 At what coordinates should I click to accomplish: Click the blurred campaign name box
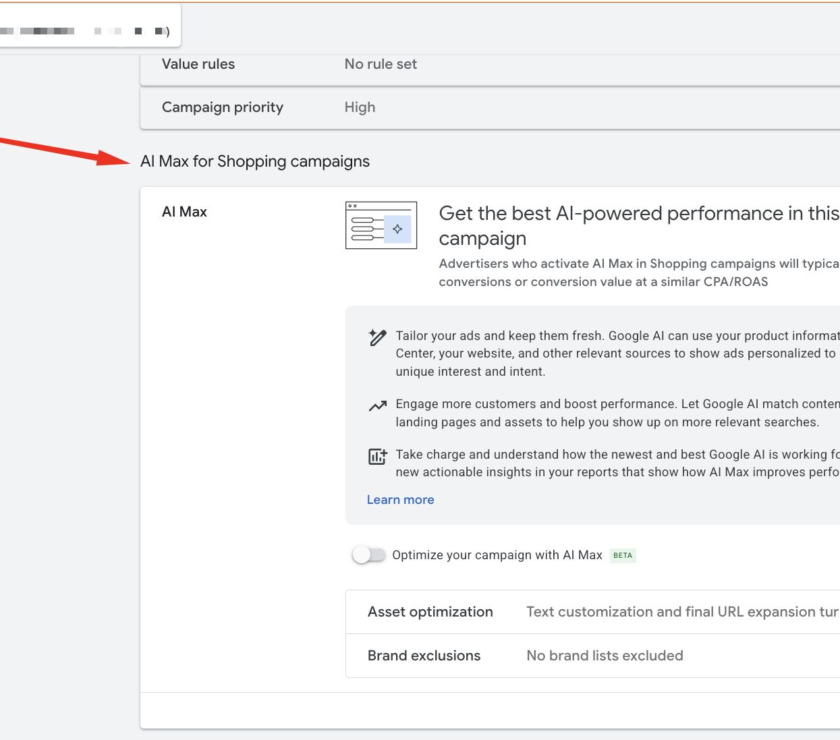(x=90, y=26)
